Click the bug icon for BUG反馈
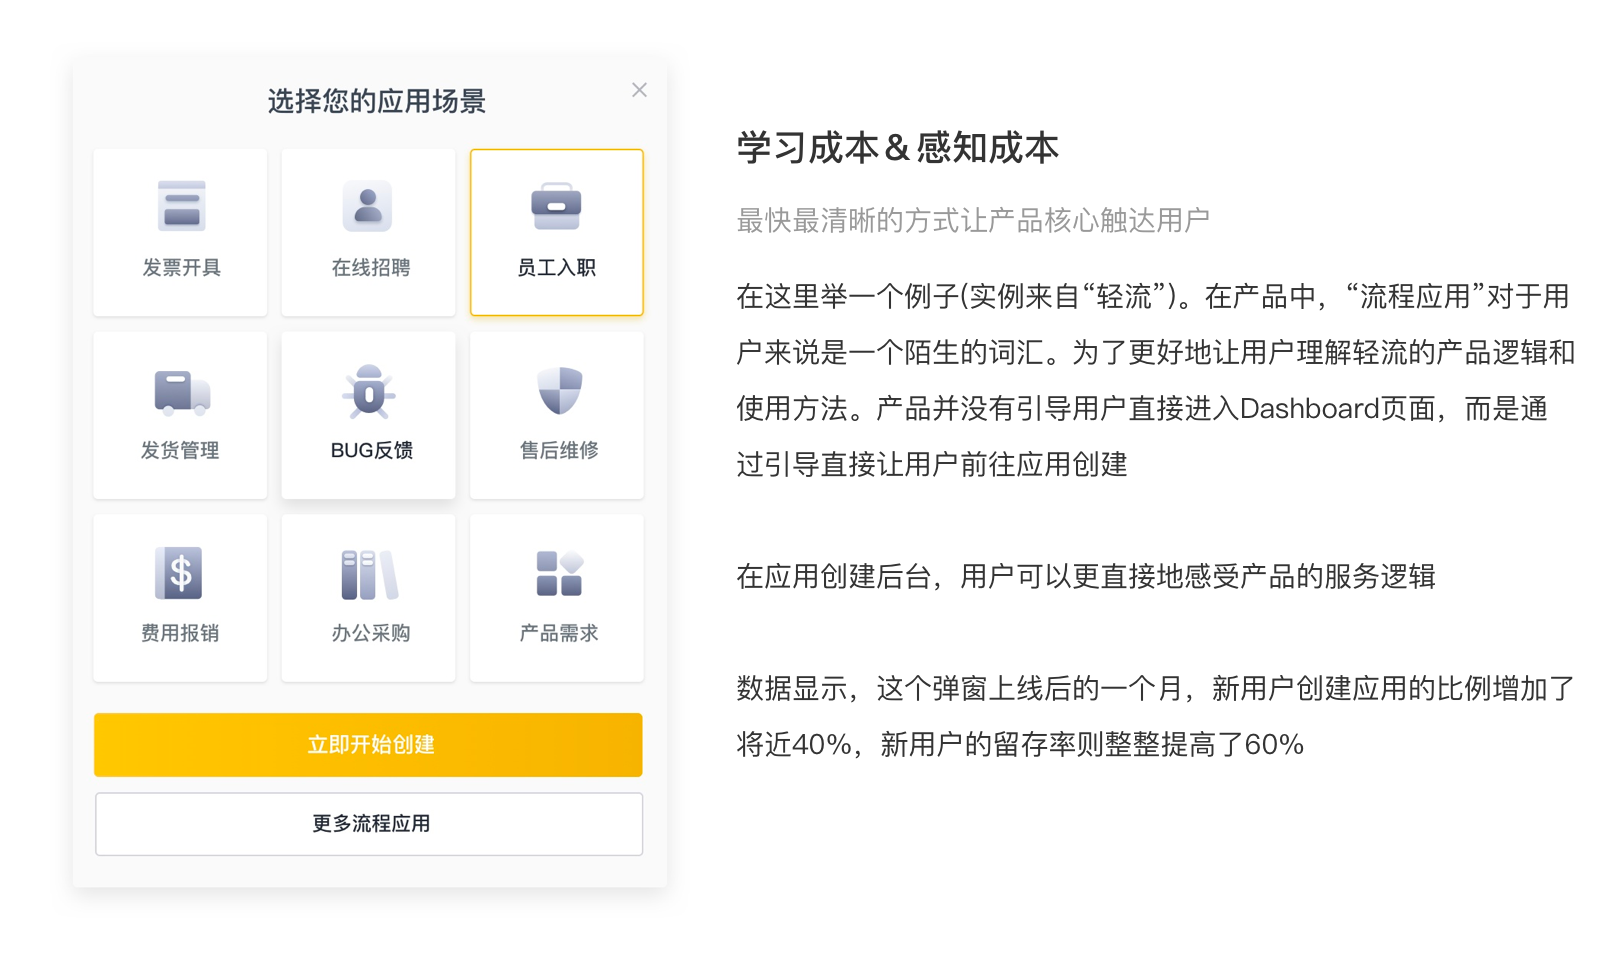The height and width of the screenshot is (960, 1600). click(x=368, y=391)
